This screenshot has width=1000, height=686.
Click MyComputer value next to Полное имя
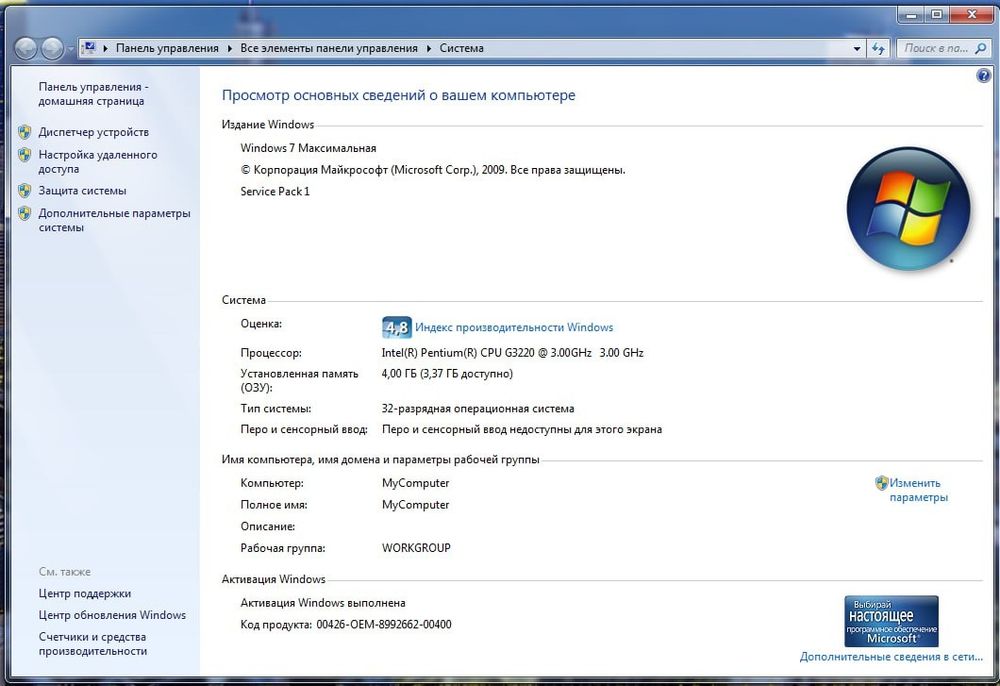coord(416,505)
